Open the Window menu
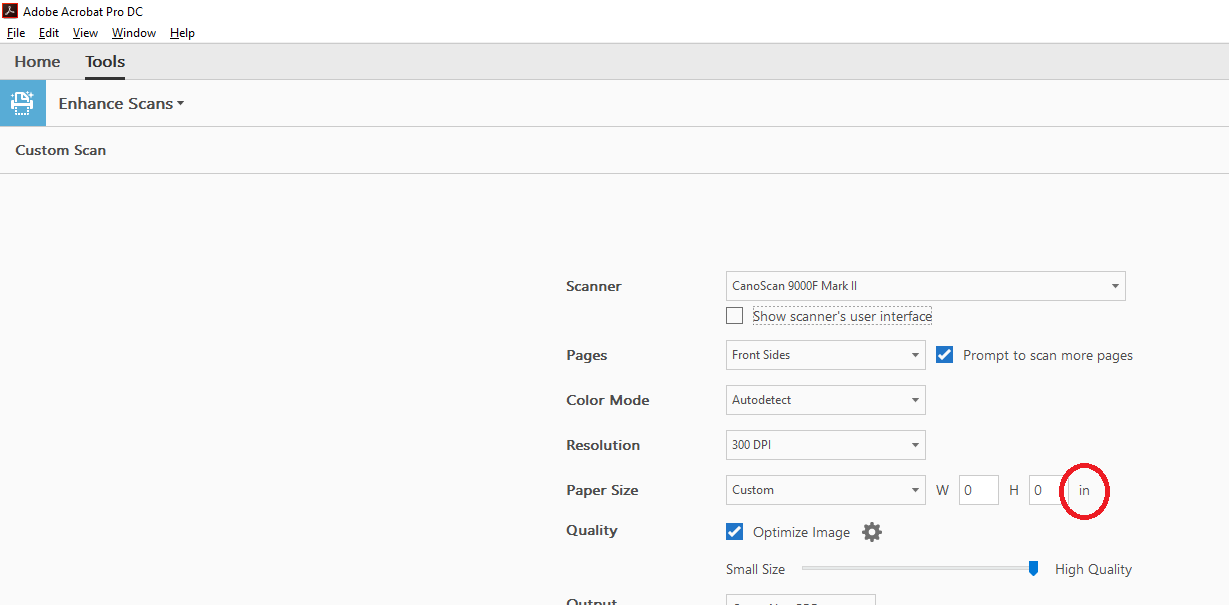The image size is (1229, 605). tap(133, 32)
